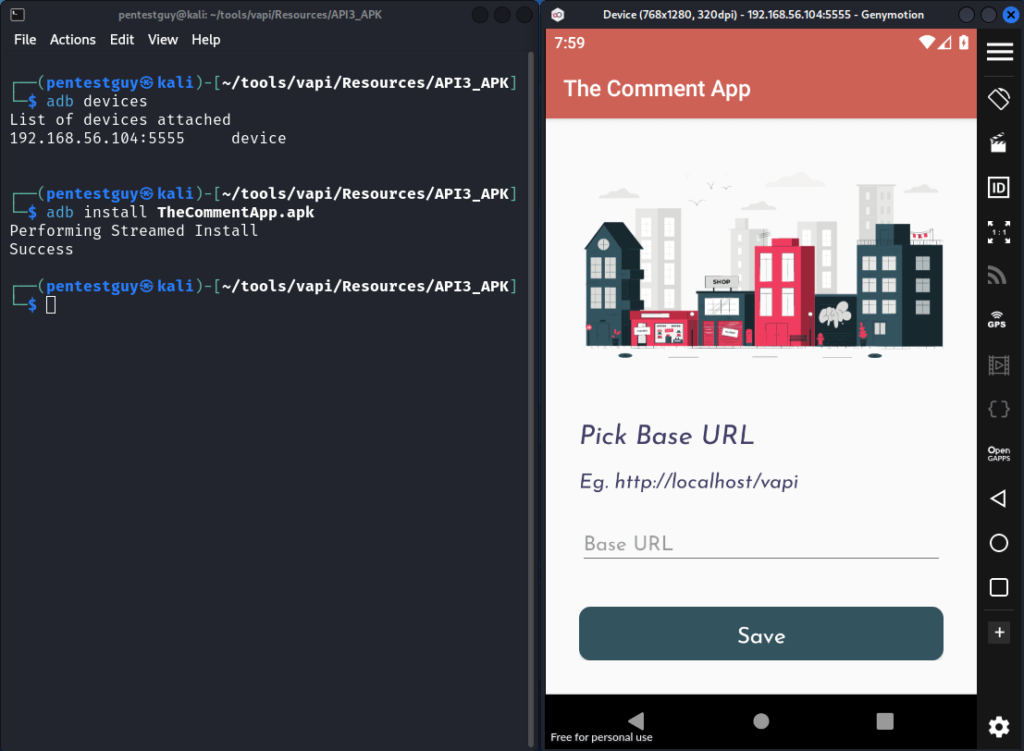This screenshot has width=1024, height=751.
Task: Click the 'Eg. http://localhost/vapi' hint text
Action: pyautogui.click(x=689, y=482)
